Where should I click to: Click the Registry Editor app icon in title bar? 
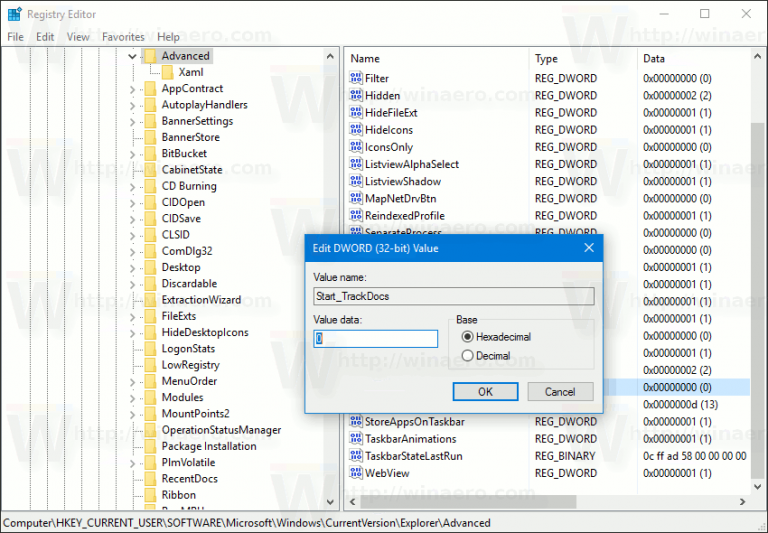click(13, 13)
